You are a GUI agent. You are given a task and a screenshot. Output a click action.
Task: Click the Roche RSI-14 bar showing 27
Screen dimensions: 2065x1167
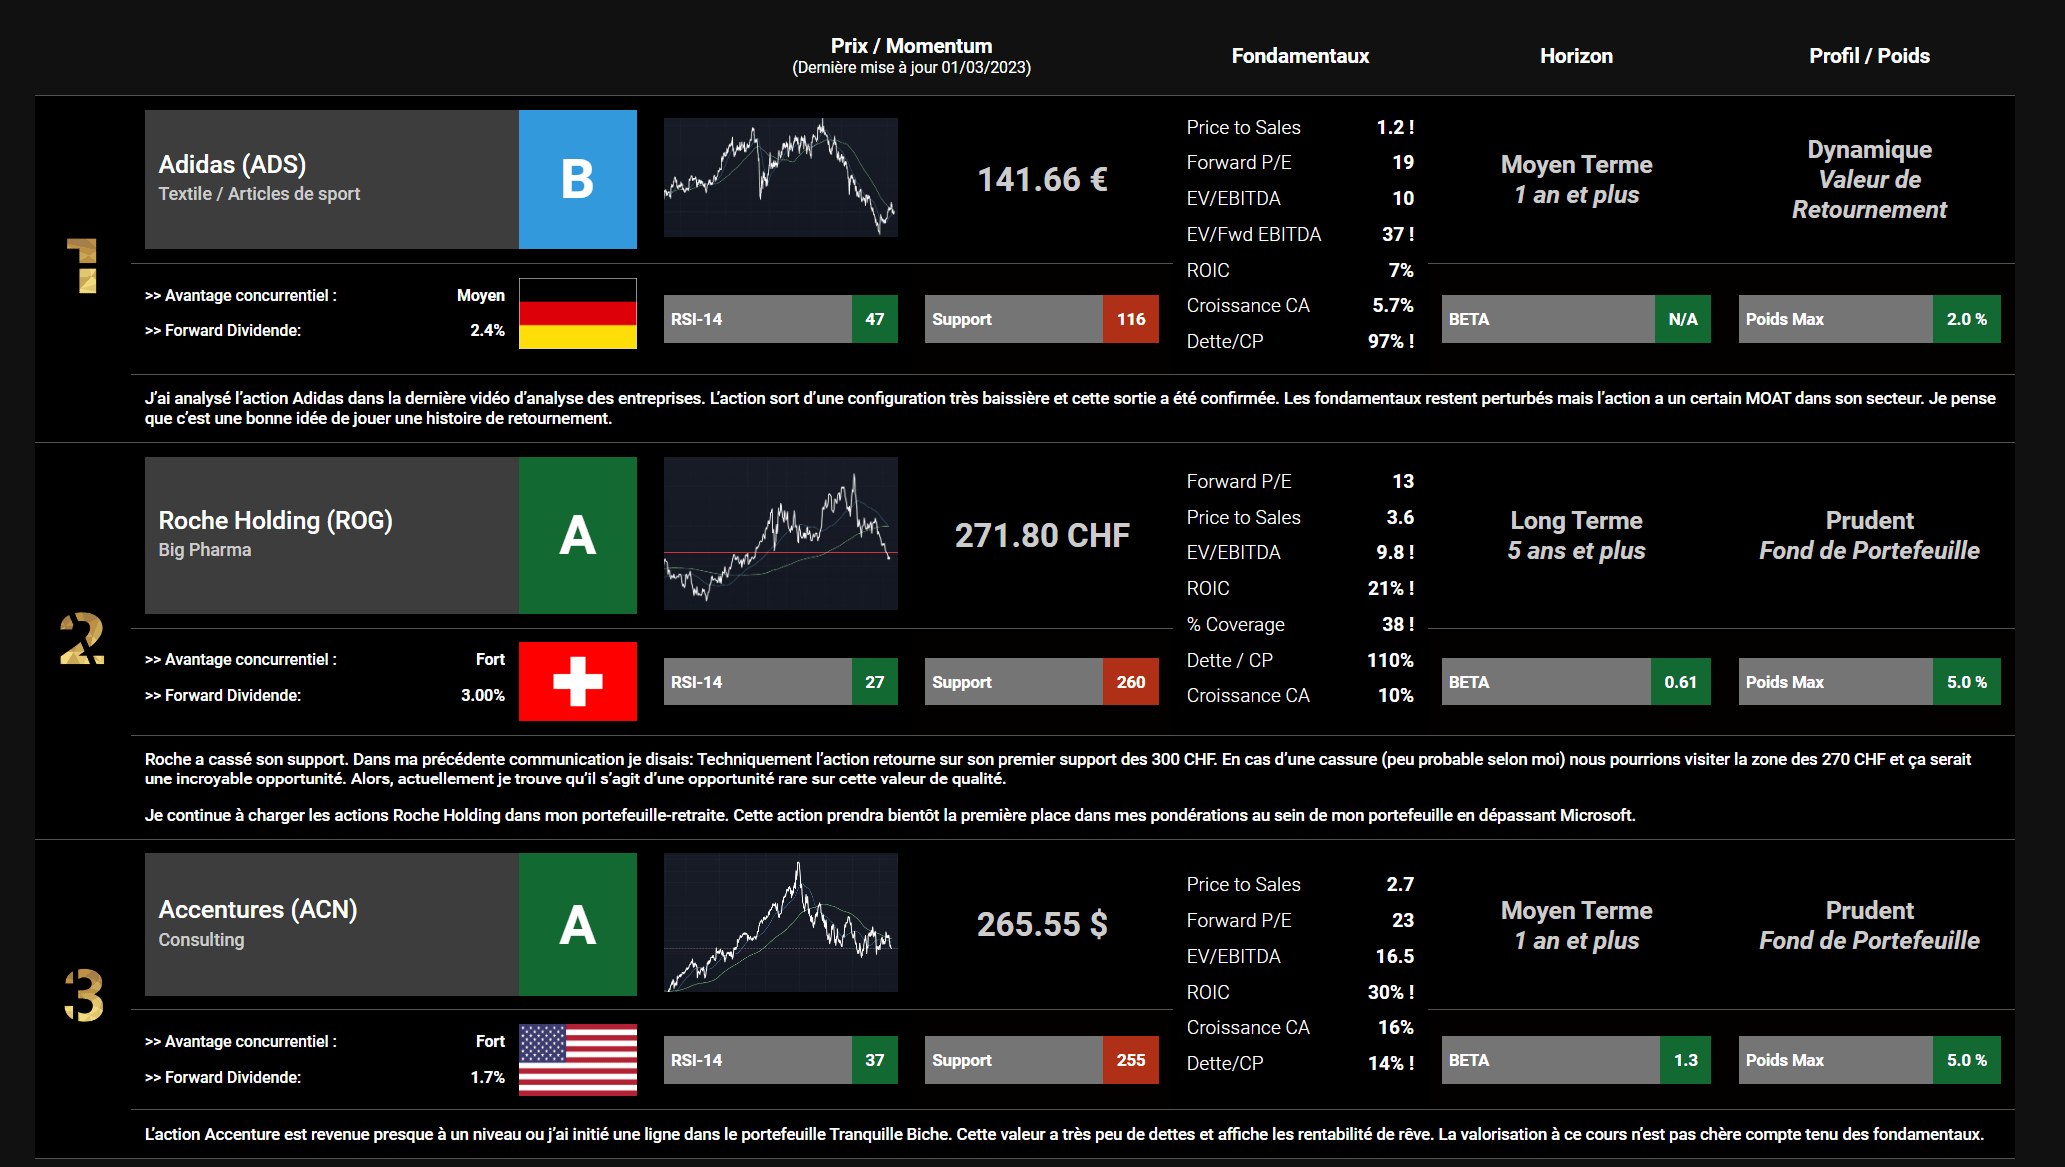click(x=780, y=682)
